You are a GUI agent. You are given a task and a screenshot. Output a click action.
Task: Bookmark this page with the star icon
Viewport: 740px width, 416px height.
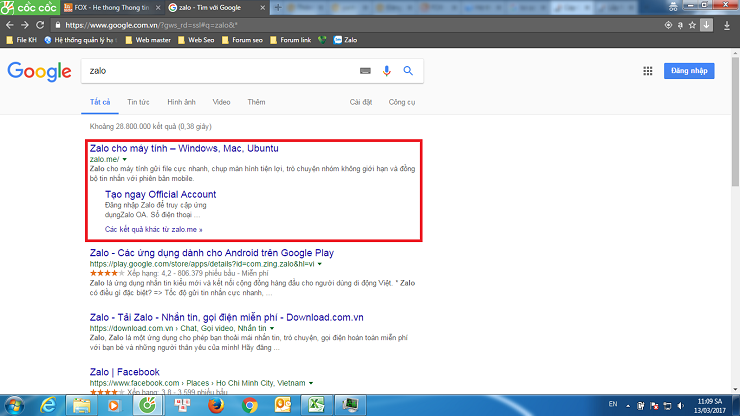click(692, 25)
